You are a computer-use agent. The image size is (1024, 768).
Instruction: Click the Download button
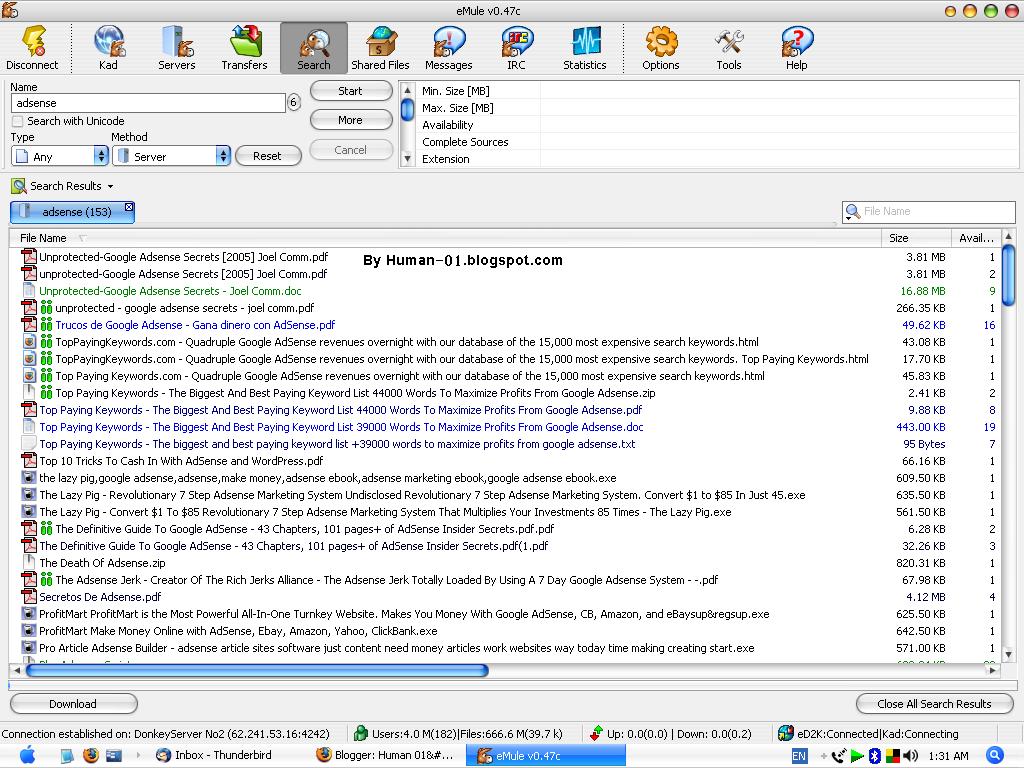(73, 704)
